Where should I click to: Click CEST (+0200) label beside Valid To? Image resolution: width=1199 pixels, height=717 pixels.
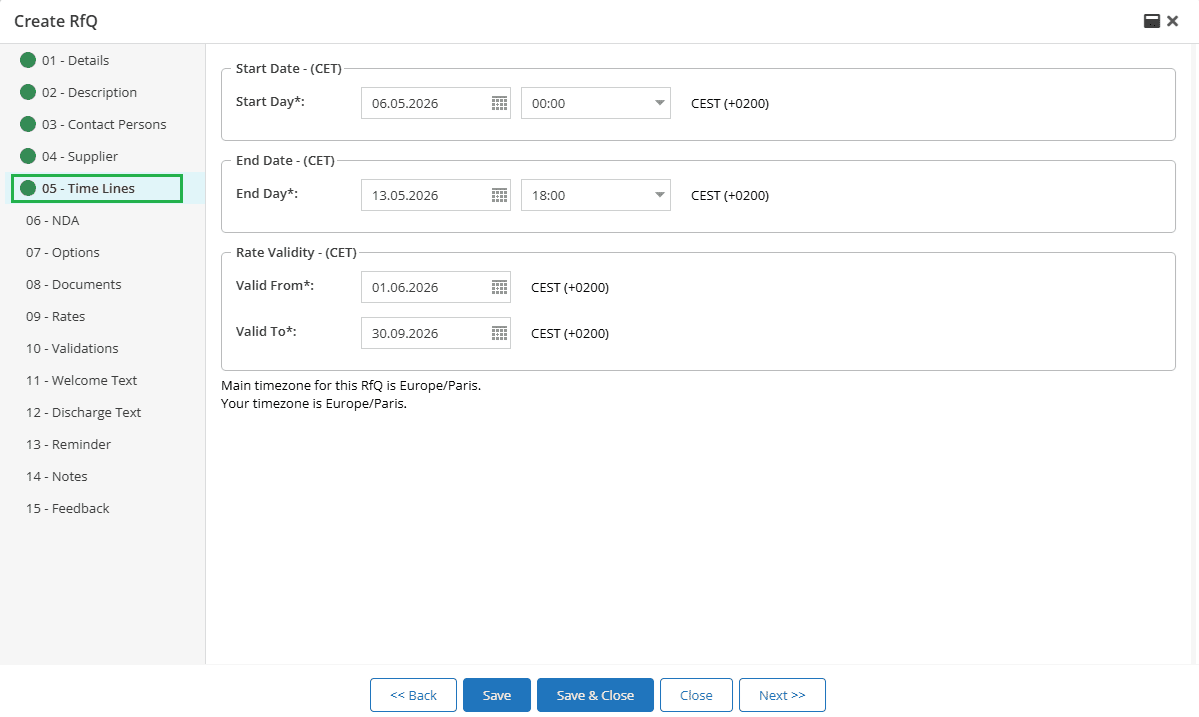coord(570,334)
